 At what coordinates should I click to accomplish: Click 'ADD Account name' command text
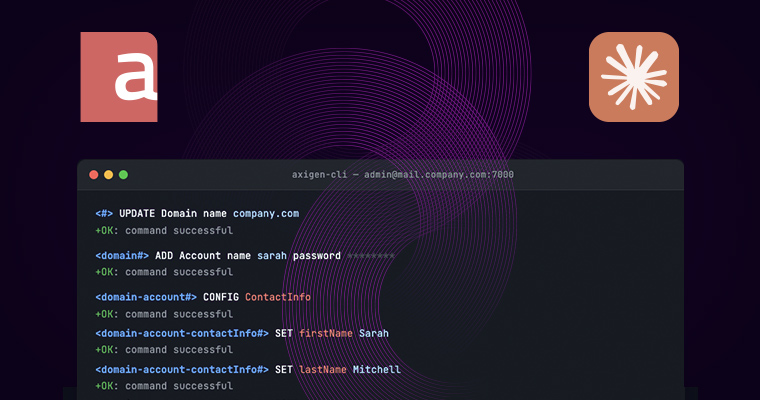203,256
